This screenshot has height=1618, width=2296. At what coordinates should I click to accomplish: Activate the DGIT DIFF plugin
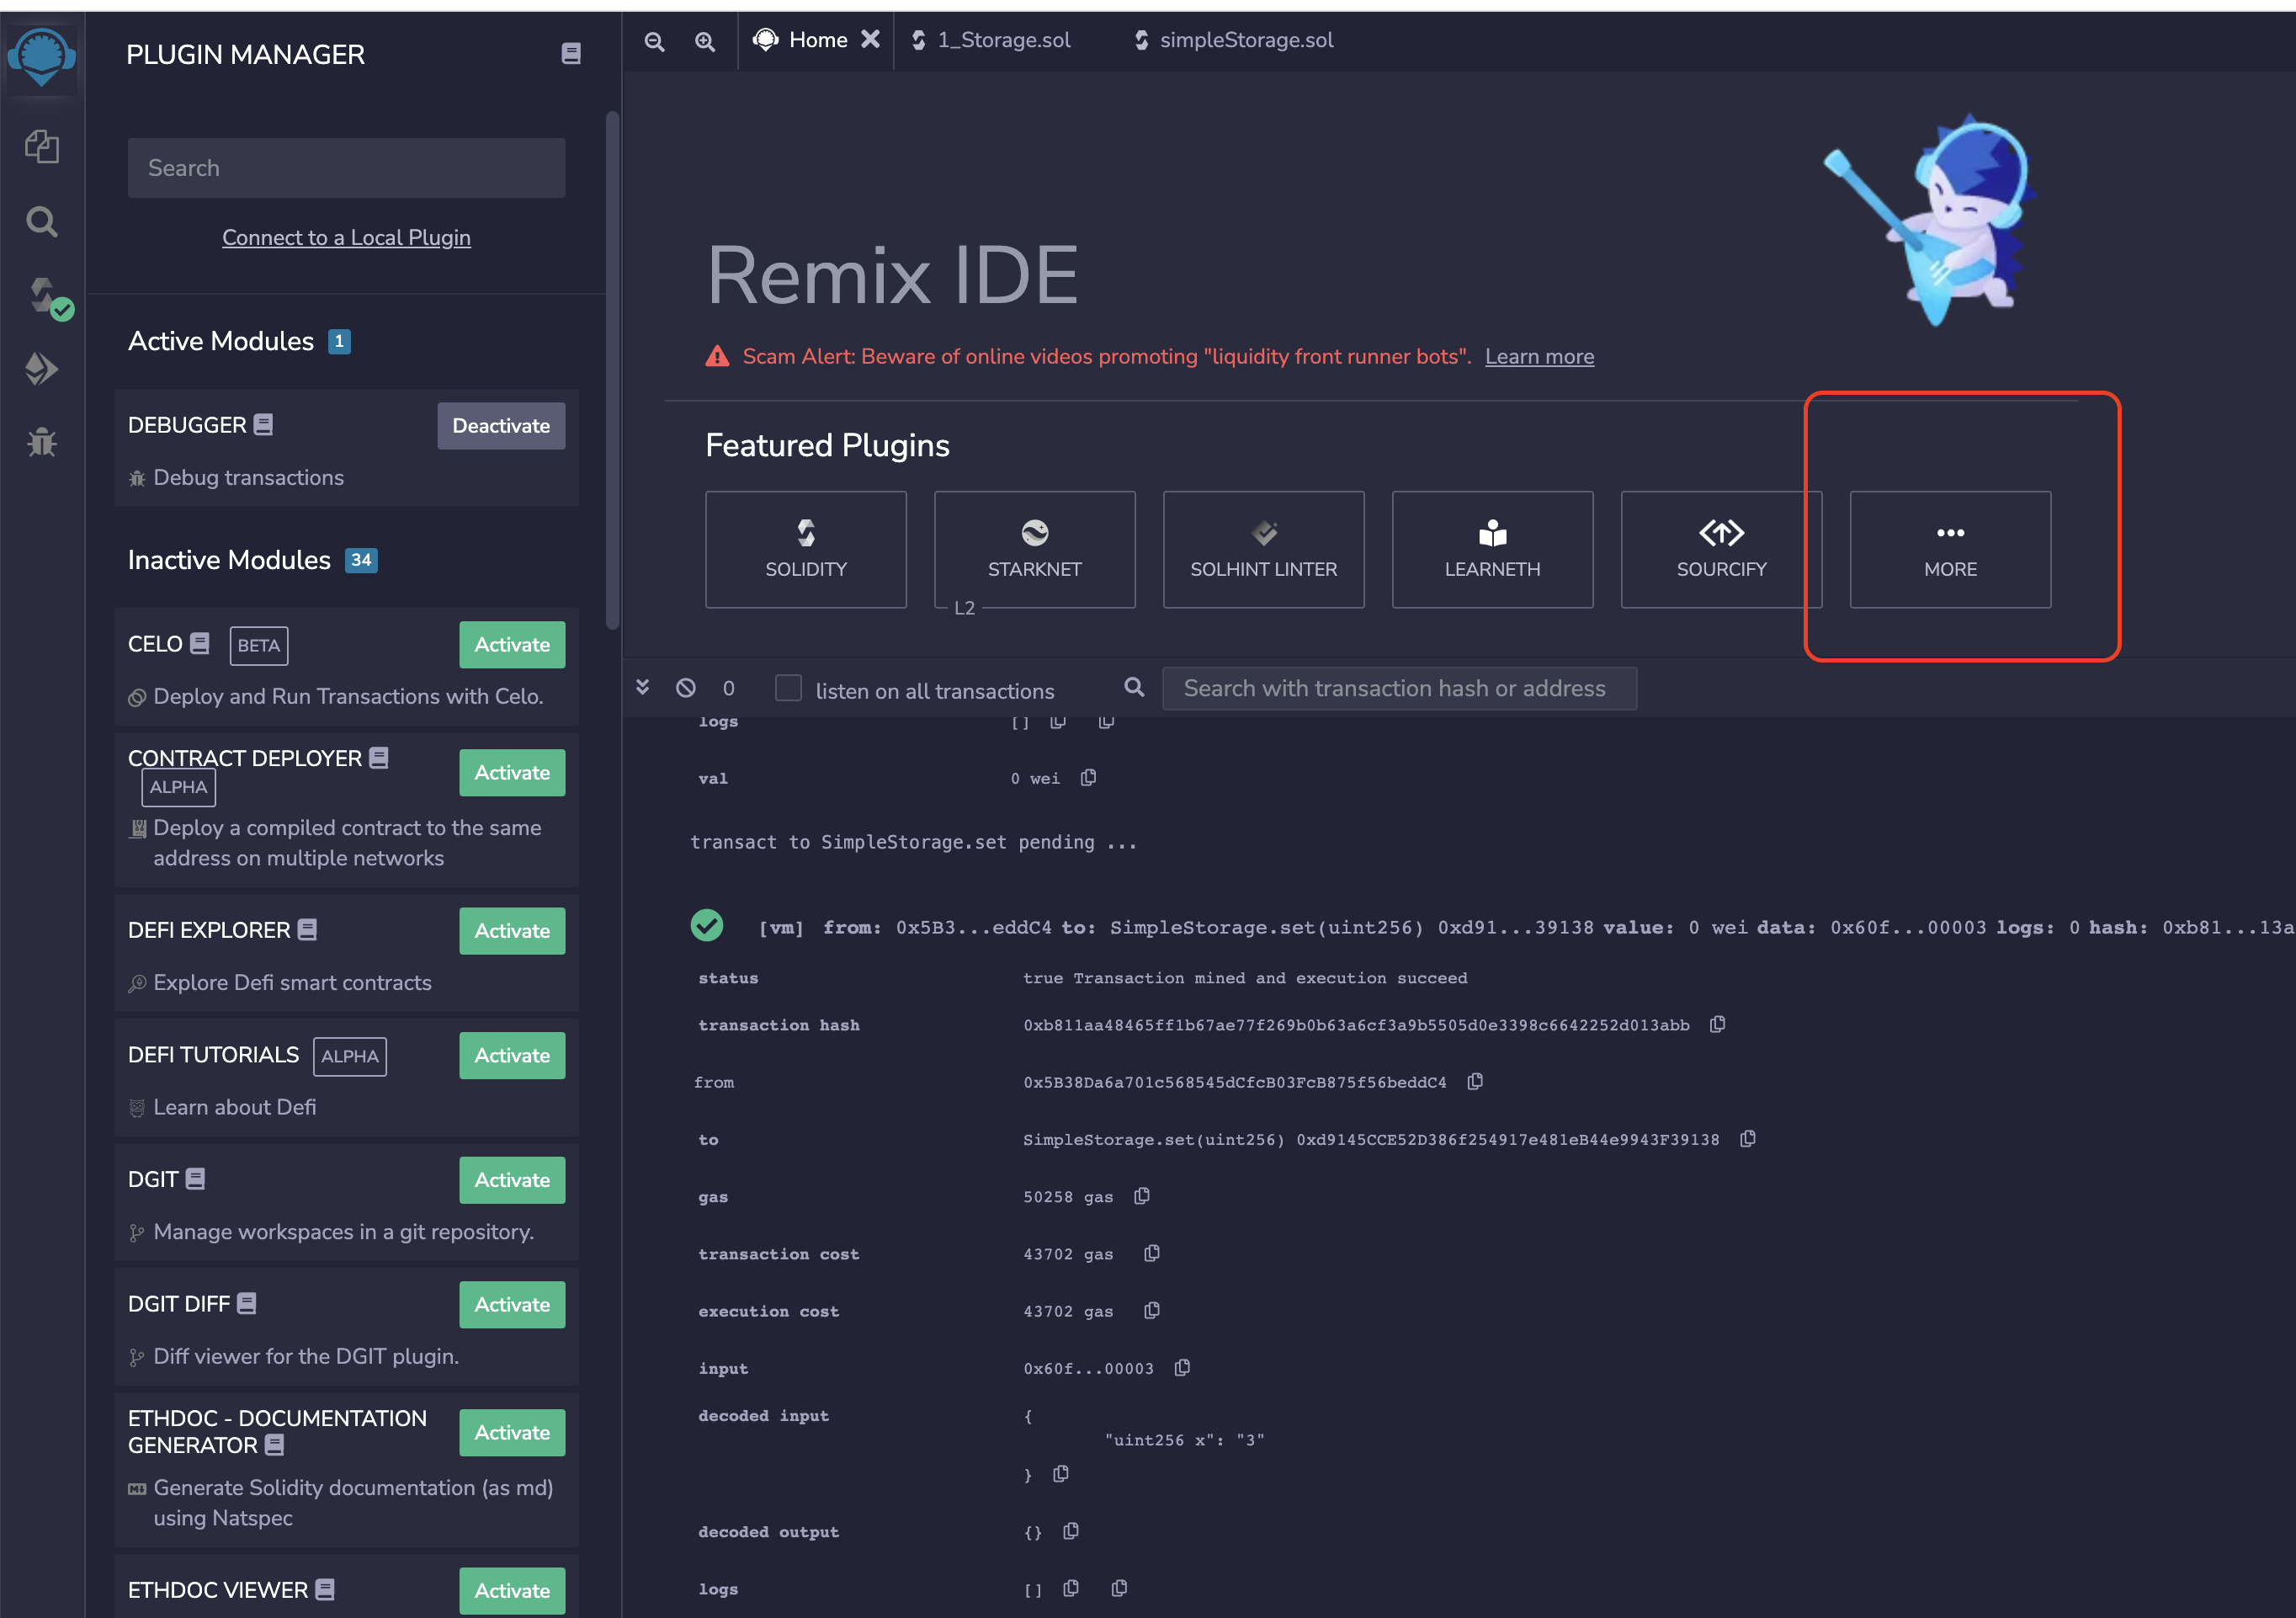[512, 1305]
